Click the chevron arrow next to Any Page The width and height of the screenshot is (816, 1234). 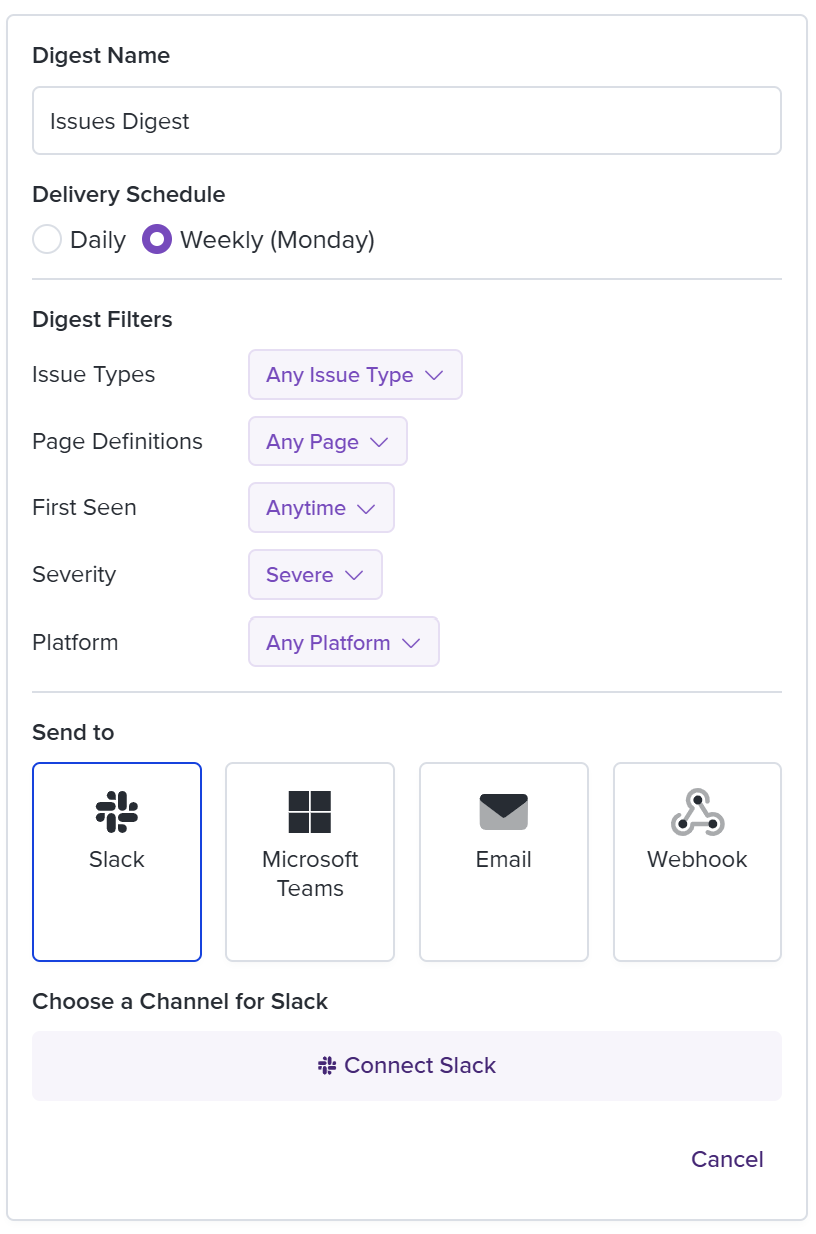click(379, 442)
